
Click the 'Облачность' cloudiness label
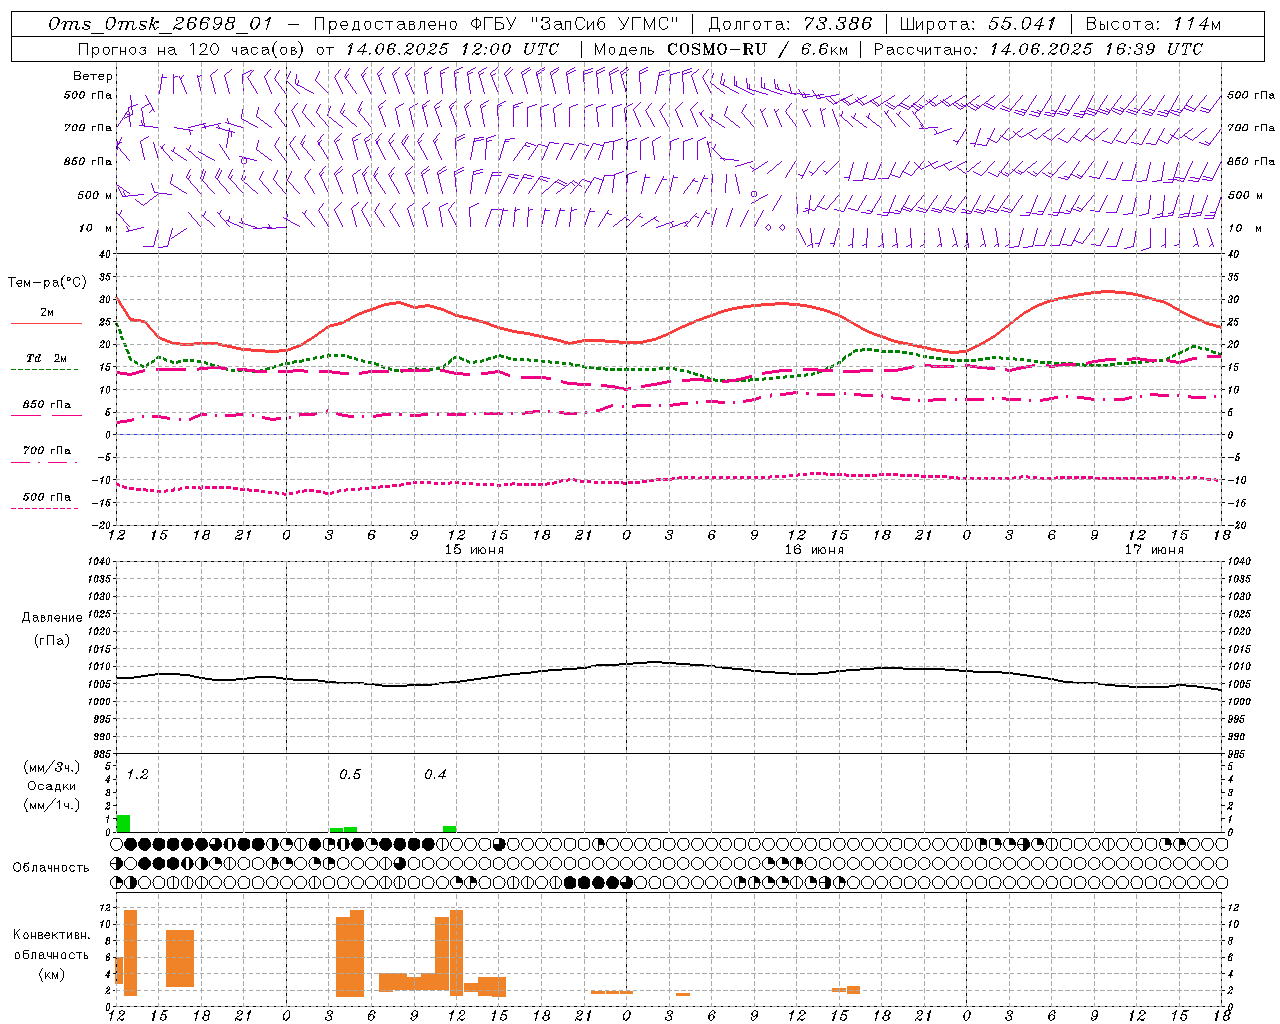coord(51,868)
